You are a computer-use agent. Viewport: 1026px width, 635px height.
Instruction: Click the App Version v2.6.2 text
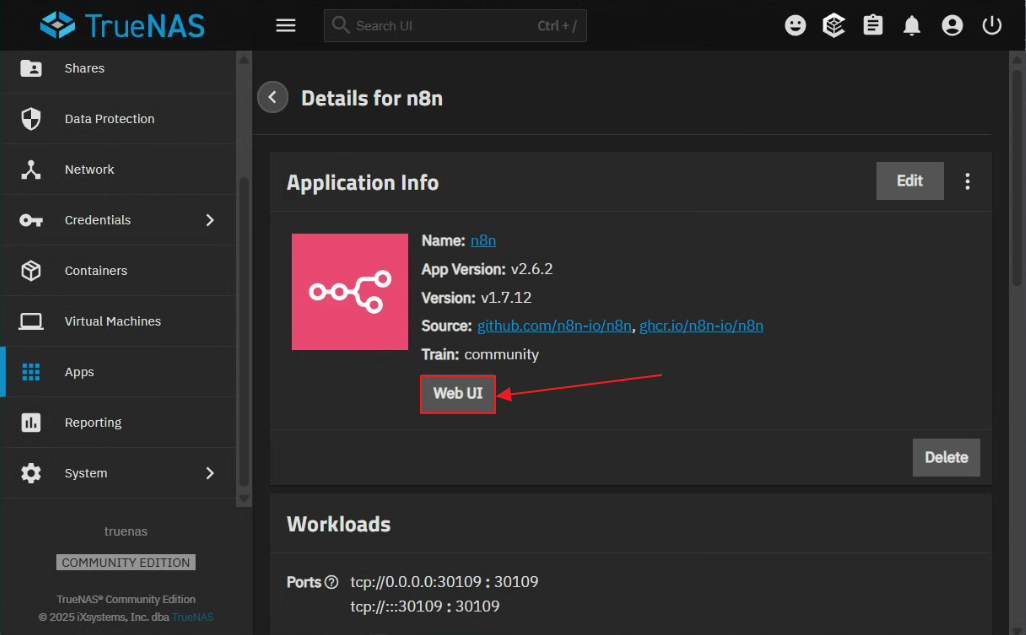[487, 269]
